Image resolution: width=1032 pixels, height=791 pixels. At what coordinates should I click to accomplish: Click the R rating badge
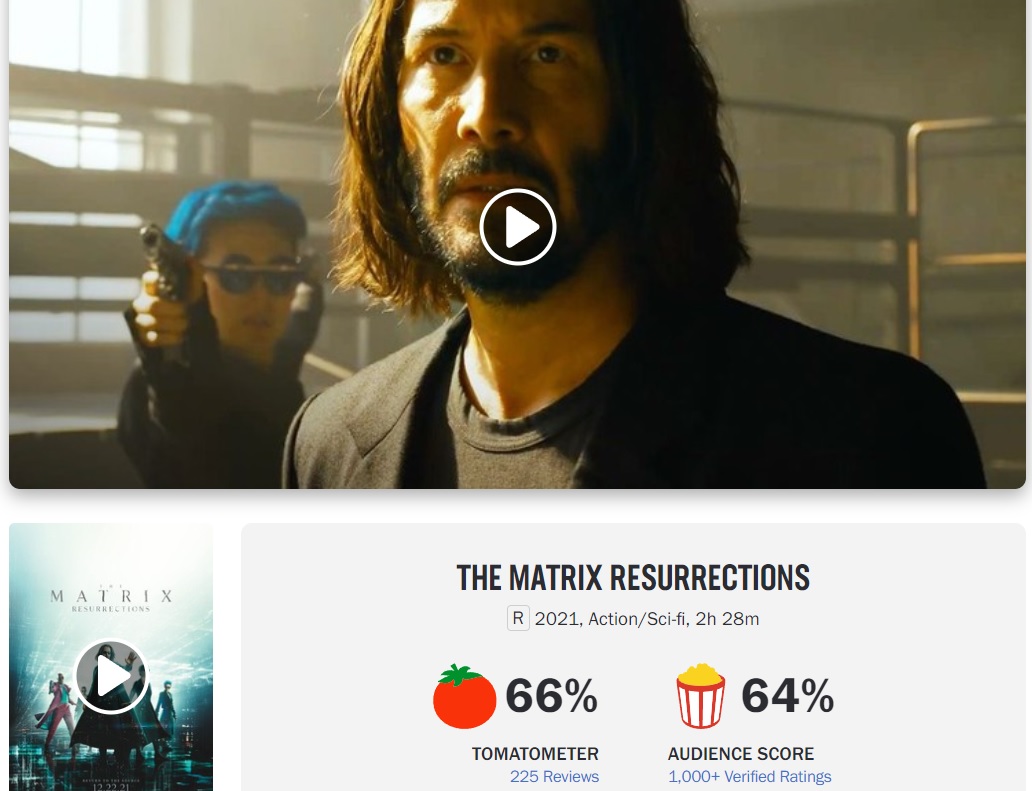[518, 619]
